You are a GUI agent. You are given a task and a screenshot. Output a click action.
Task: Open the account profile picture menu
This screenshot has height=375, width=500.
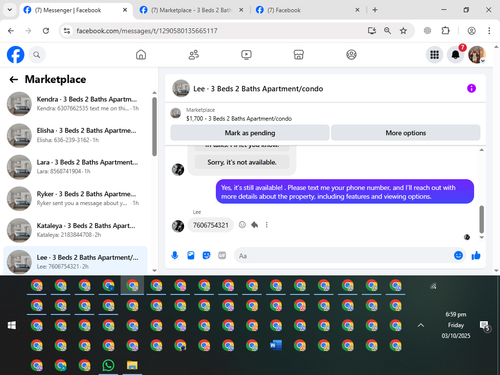pyautogui.click(x=477, y=55)
